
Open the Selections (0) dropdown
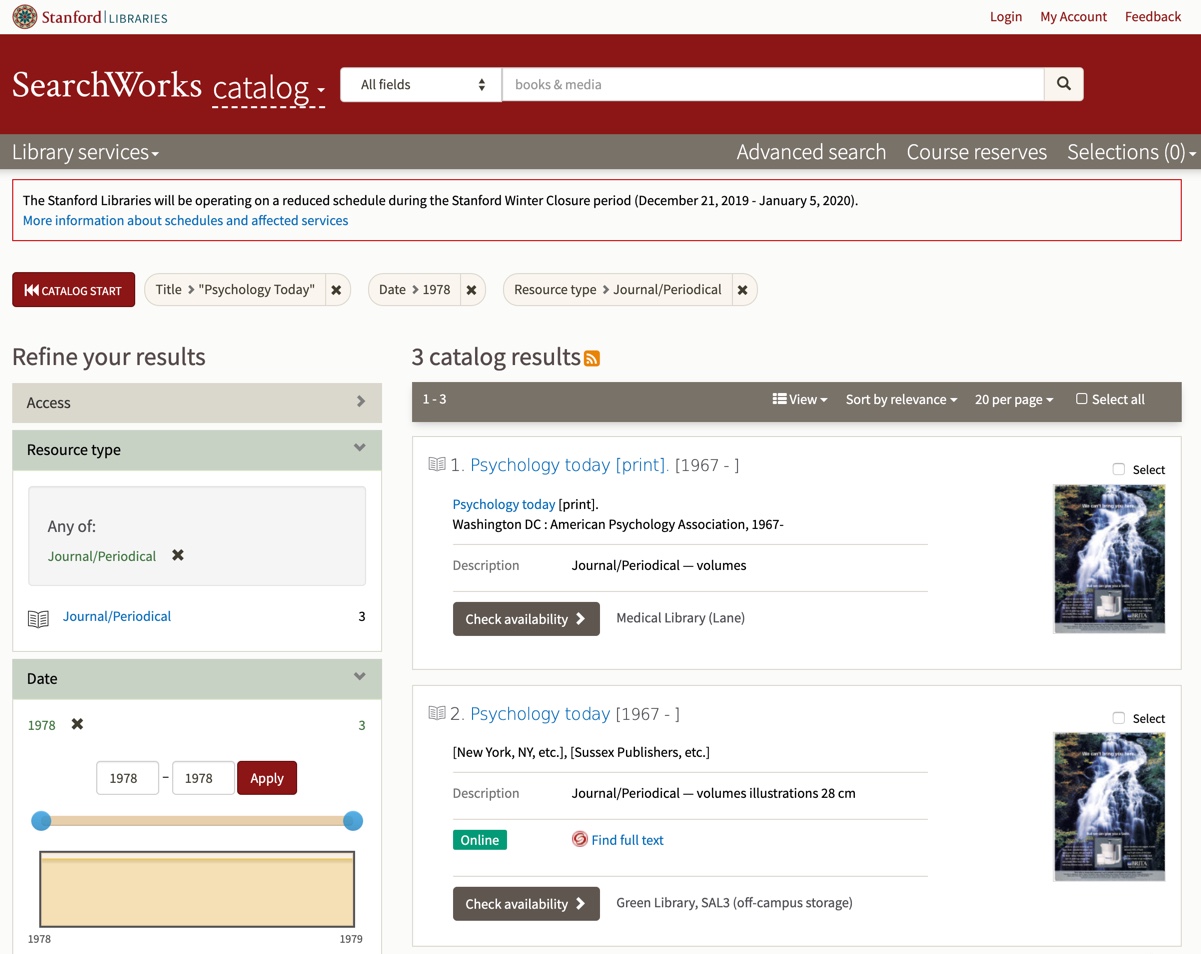(1131, 152)
